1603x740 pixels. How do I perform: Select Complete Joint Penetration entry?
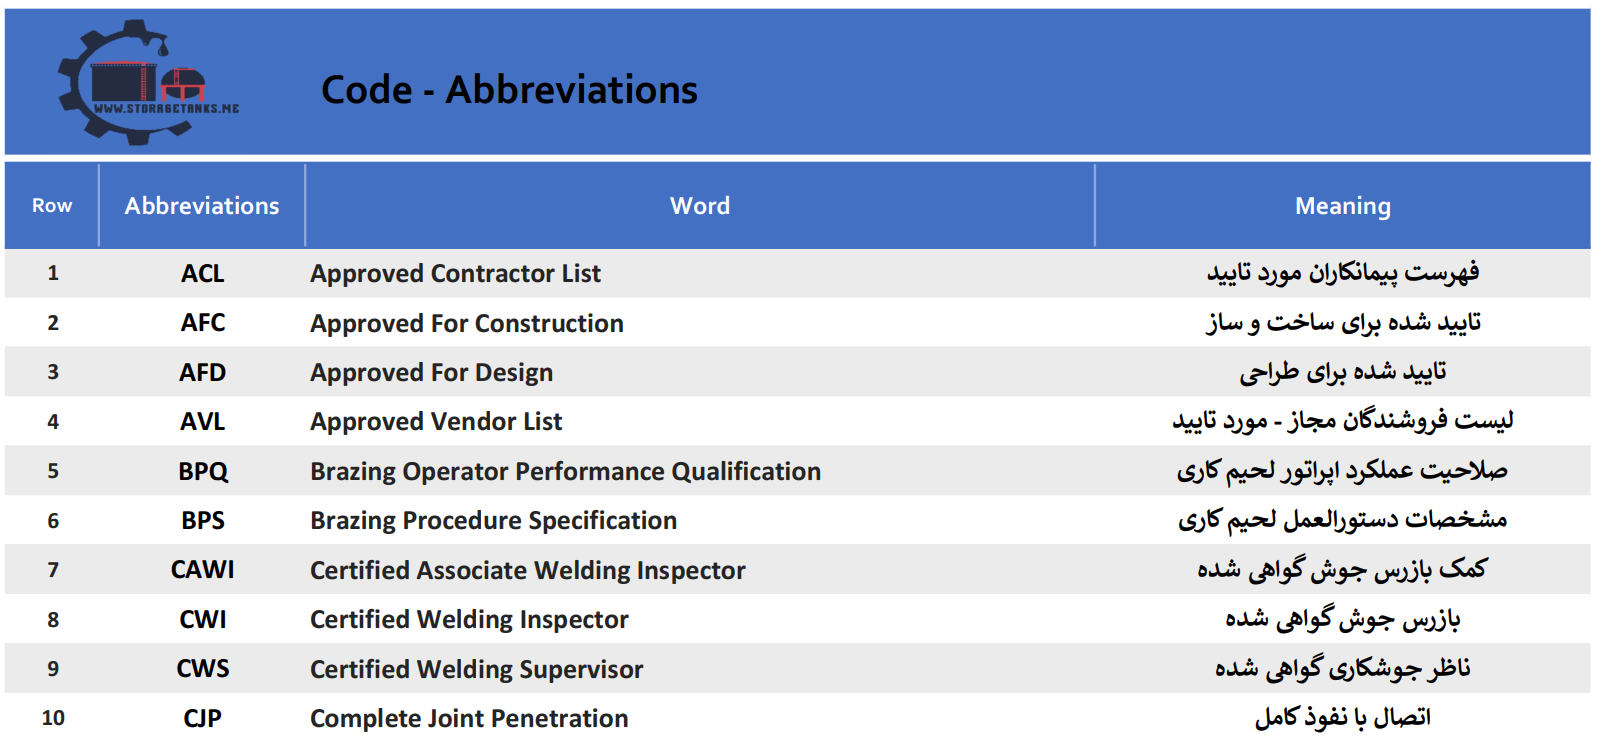(x=469, y=719)
